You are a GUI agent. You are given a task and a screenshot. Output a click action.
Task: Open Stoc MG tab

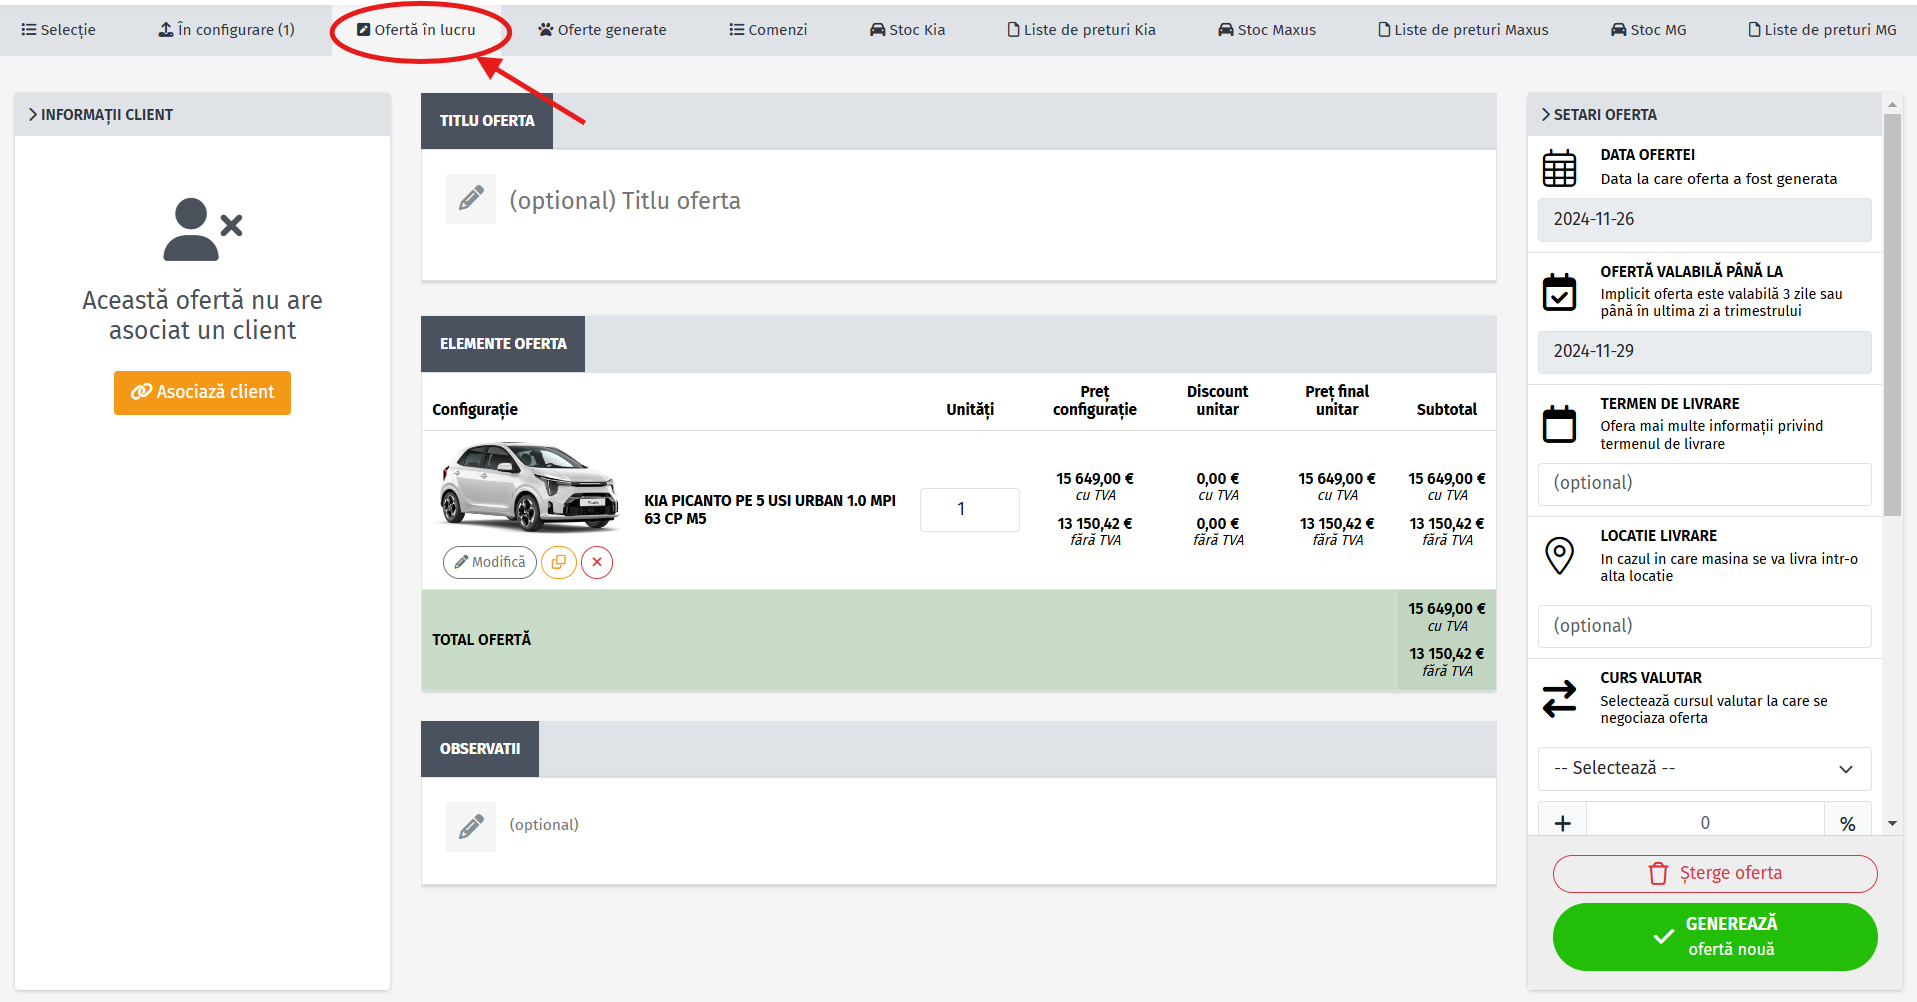pyautogui.click(x=1648, y=30)
